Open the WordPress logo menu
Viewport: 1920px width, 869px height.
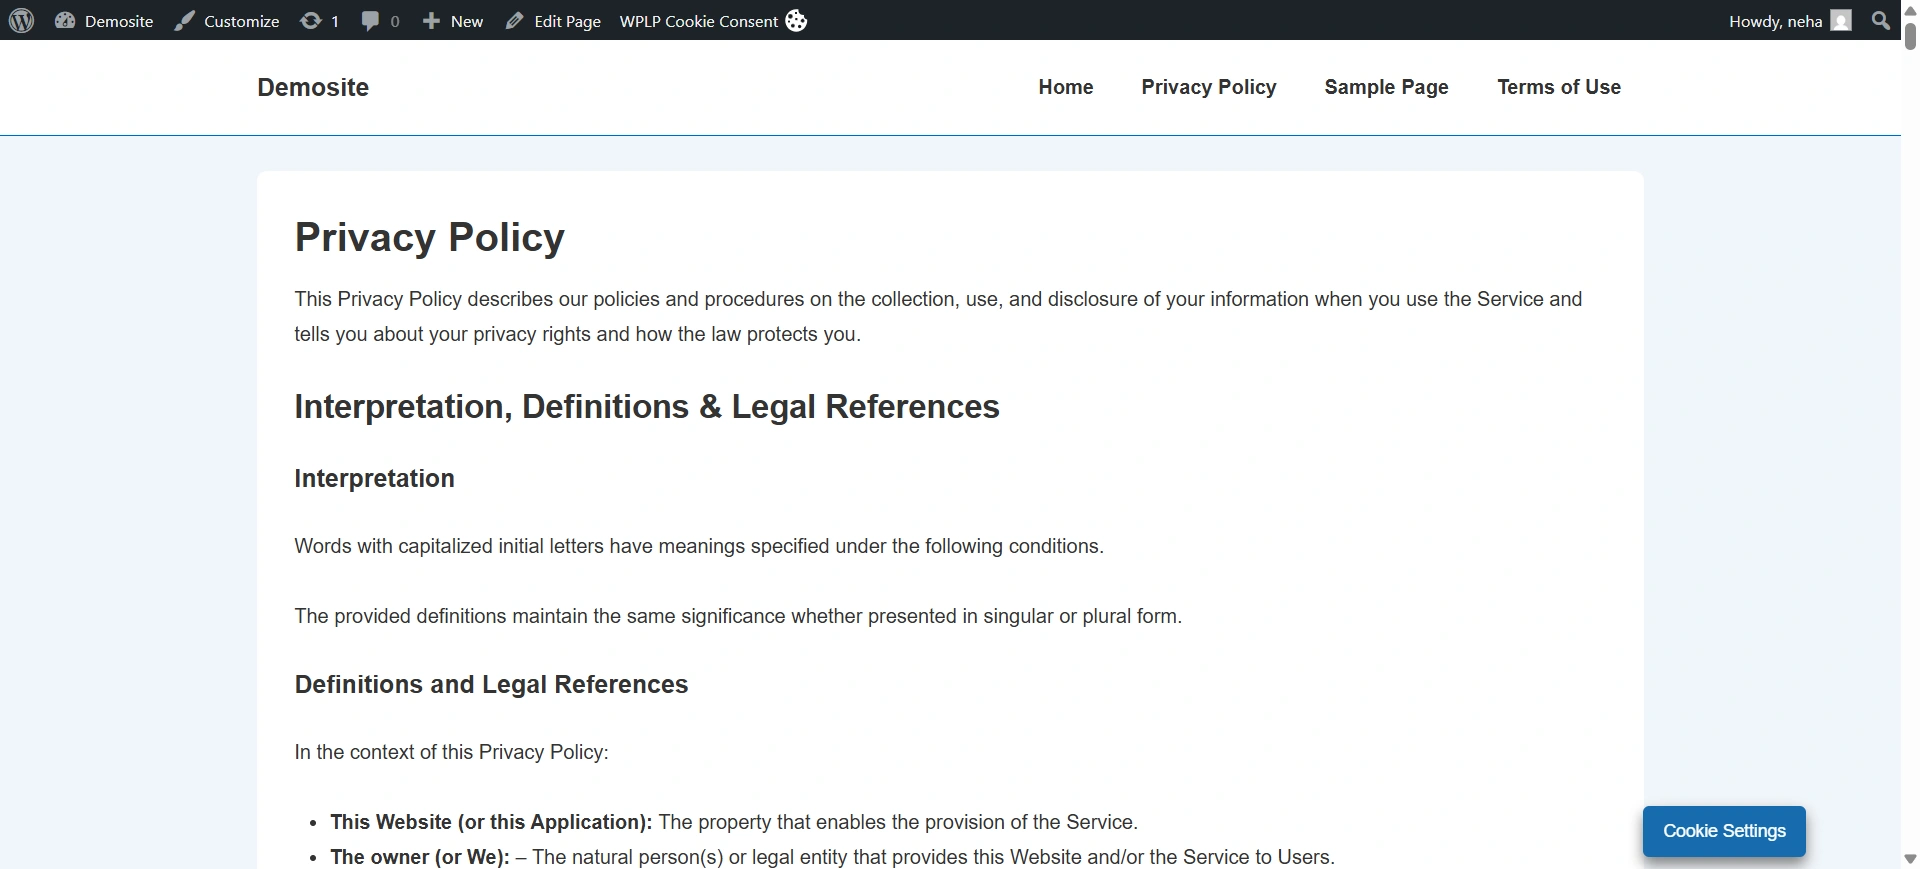click(21, 20)
